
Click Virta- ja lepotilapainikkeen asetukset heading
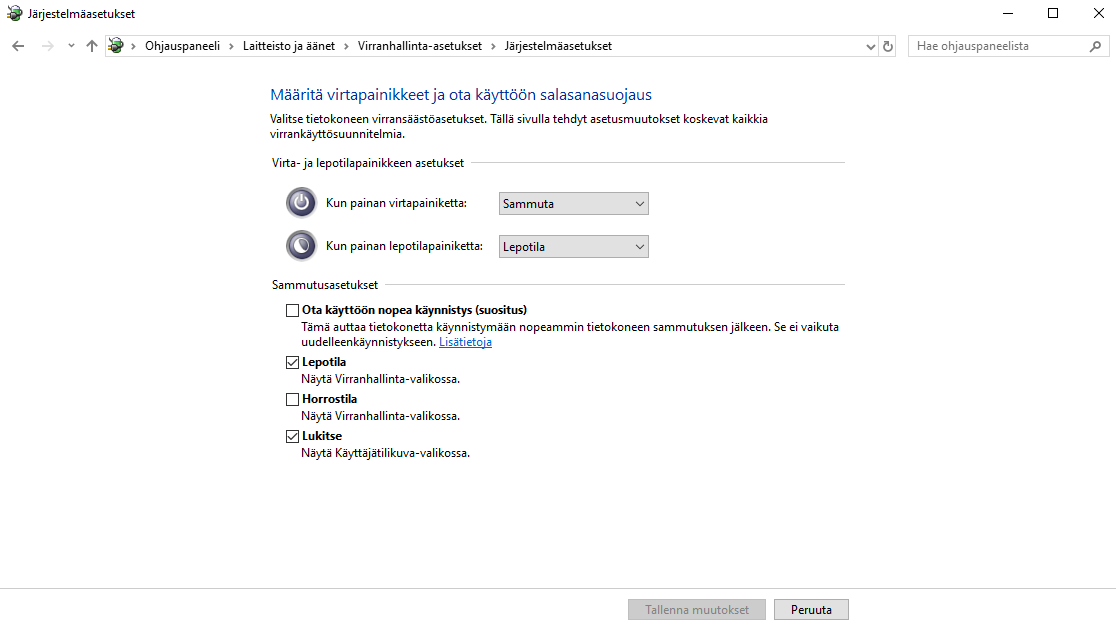tap(368, 163)
